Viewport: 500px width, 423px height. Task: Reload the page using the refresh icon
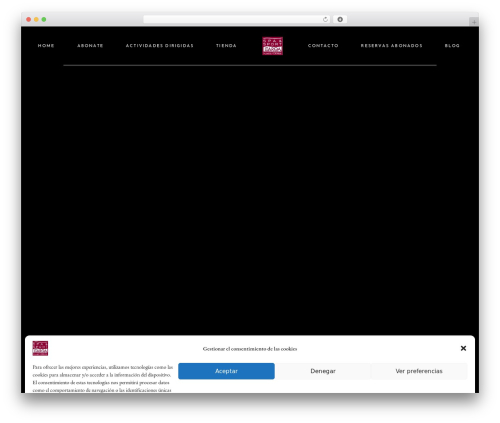(x=325, y=19)
